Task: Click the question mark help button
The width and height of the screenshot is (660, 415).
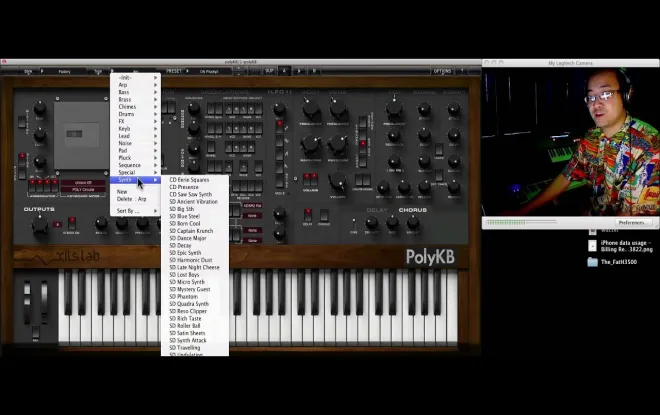Action: (x=462, y=71)
